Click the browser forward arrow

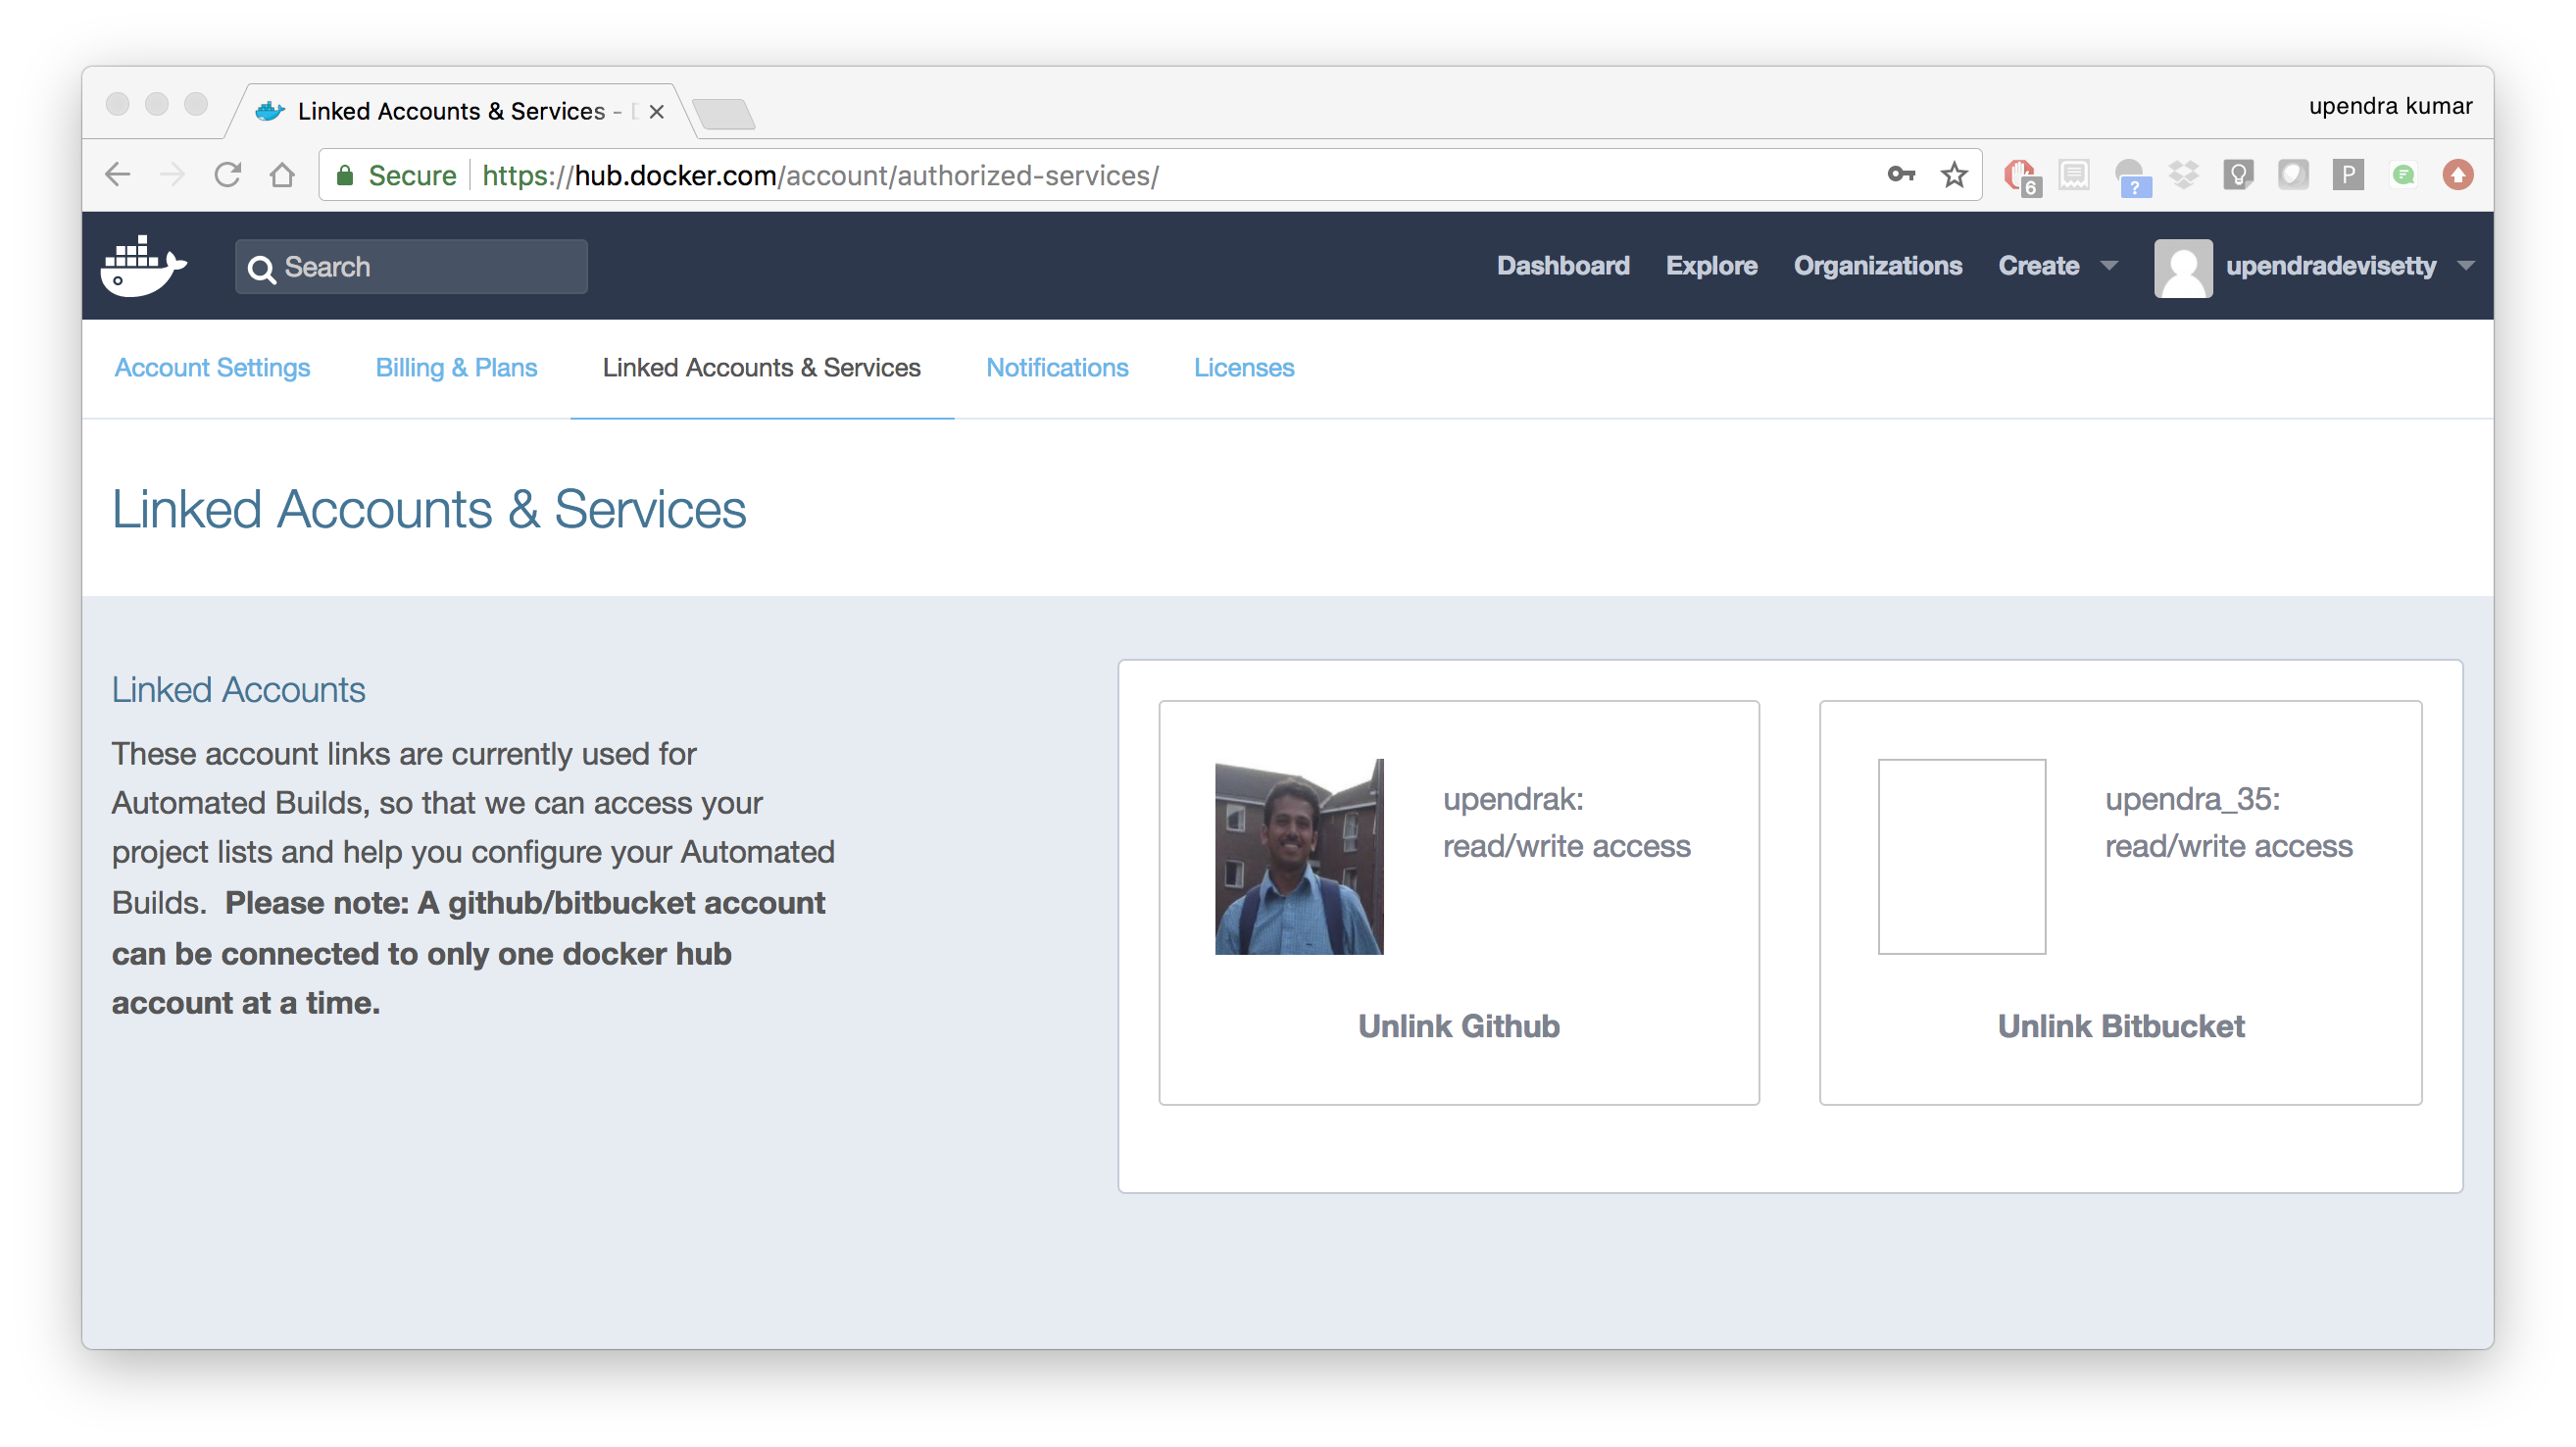pyautogui.click(x=173, y=175)
